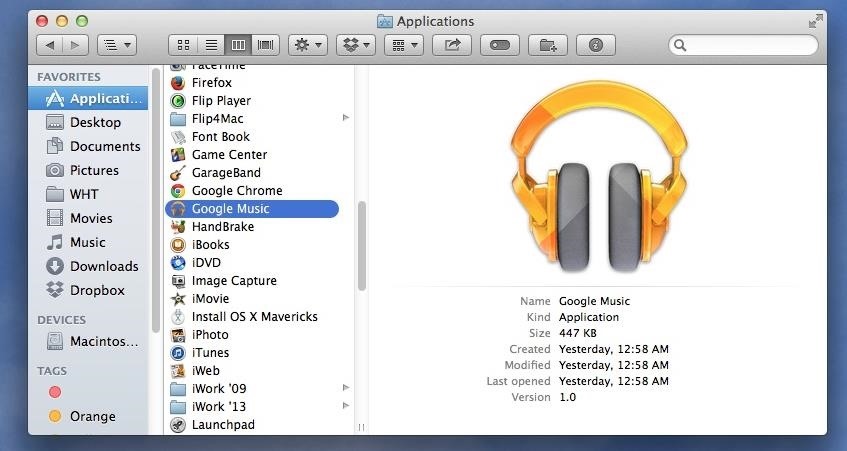Select the Google Chrome app icon
This screenshot has height=451, width=847.
pos(178,191)
